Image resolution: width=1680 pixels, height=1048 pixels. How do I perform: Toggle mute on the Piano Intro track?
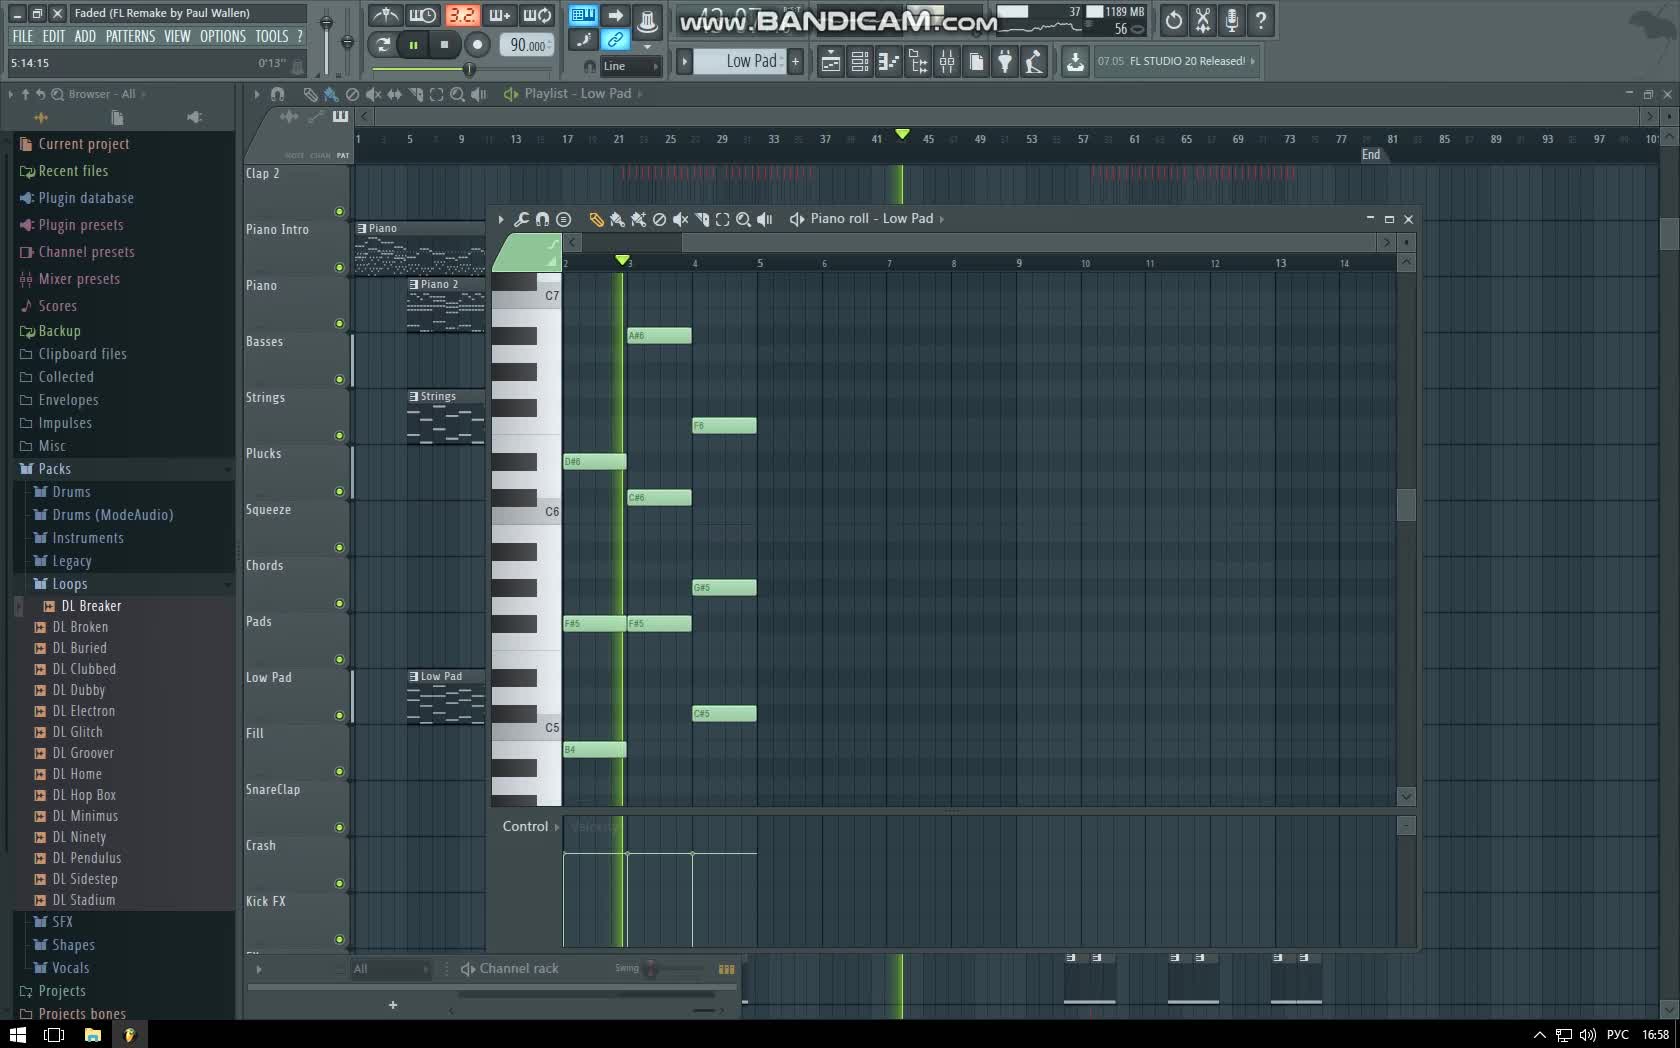pyautogui.click(x=339, y=268)
